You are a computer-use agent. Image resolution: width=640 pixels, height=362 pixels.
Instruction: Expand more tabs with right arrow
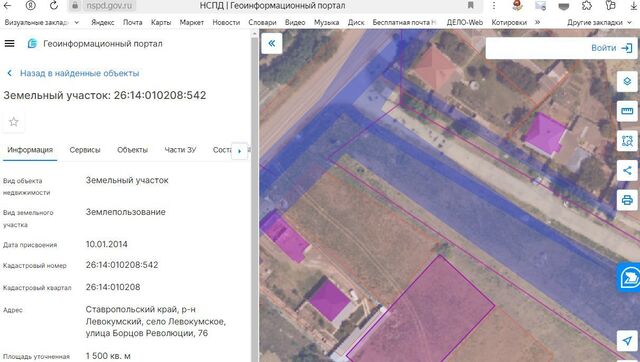tap(240, 151)
